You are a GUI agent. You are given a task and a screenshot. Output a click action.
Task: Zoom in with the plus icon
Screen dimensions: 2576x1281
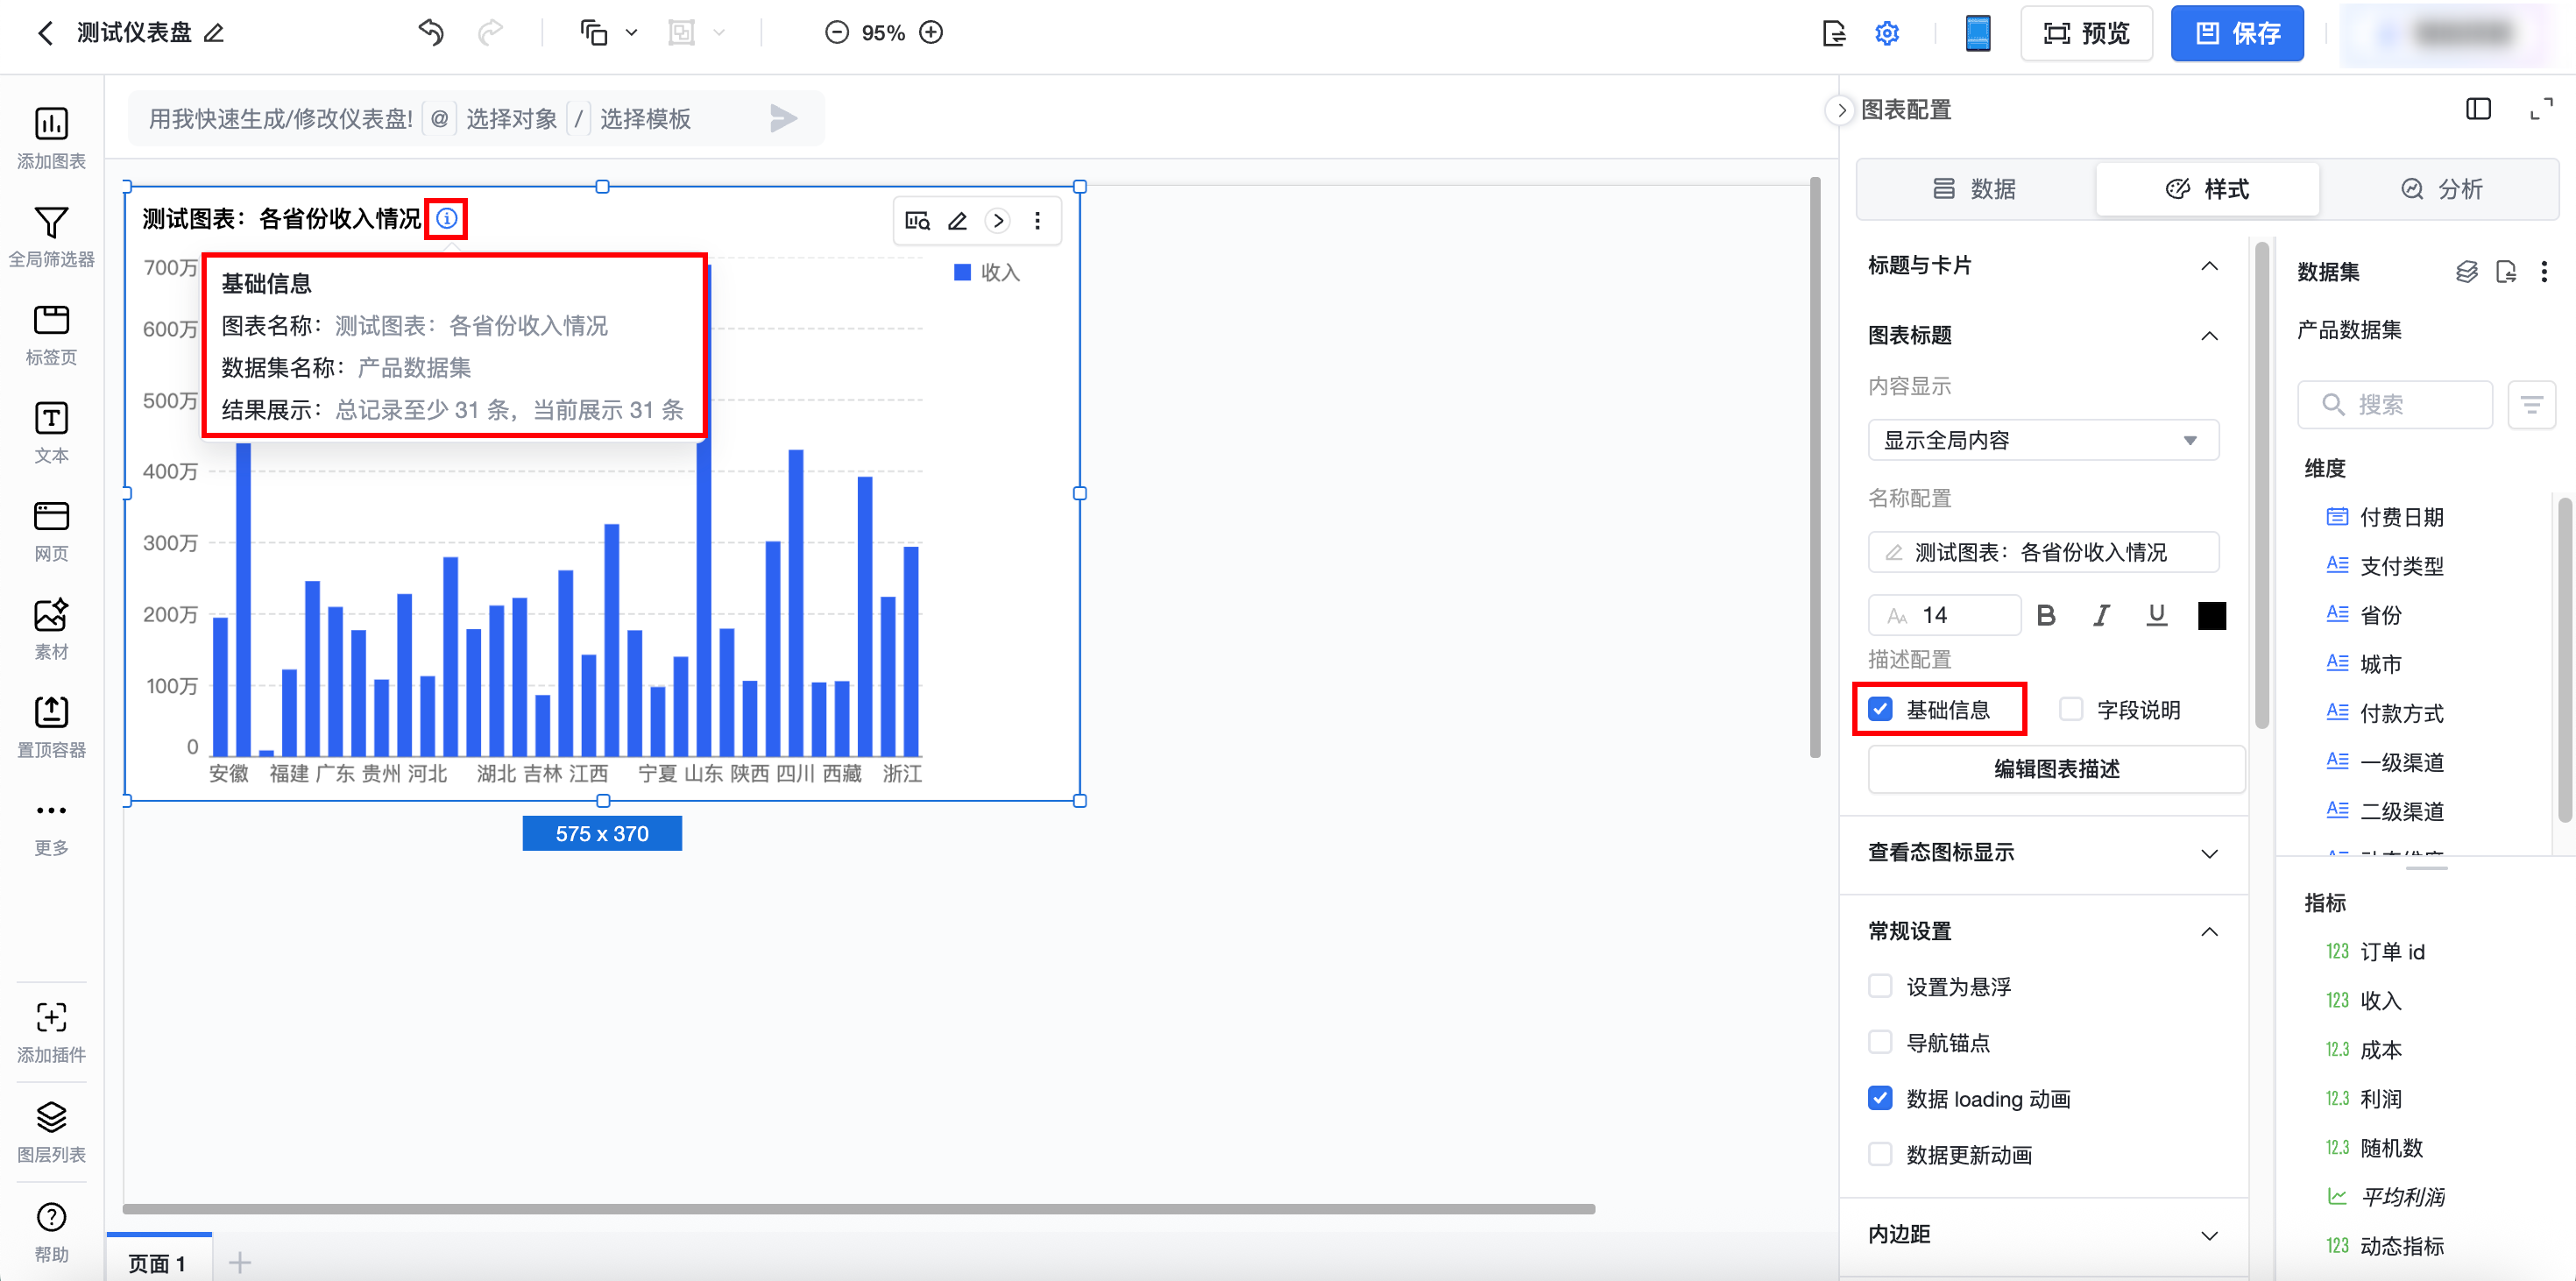point(931,33)
